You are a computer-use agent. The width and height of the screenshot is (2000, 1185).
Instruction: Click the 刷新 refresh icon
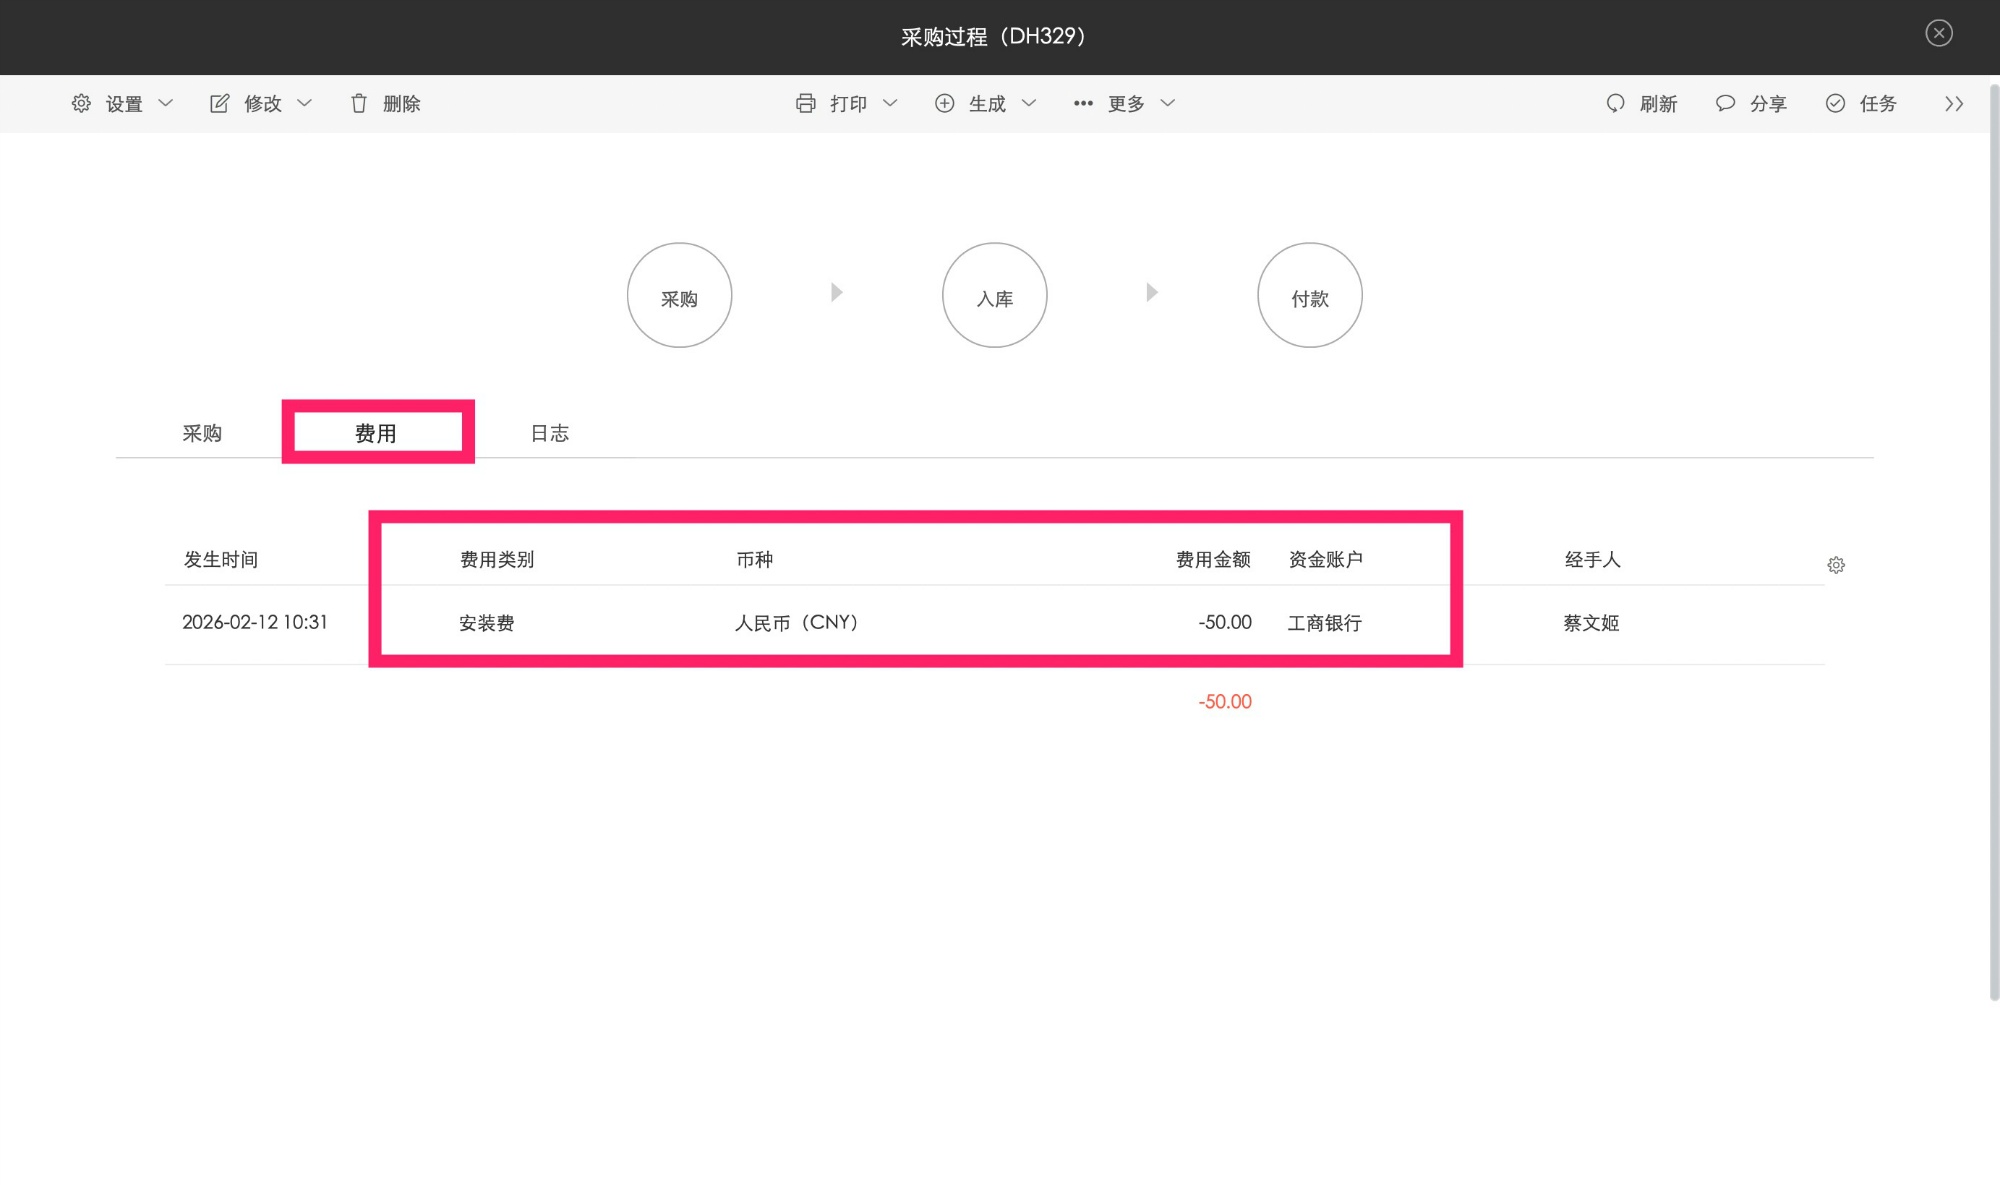point(1615,103)
